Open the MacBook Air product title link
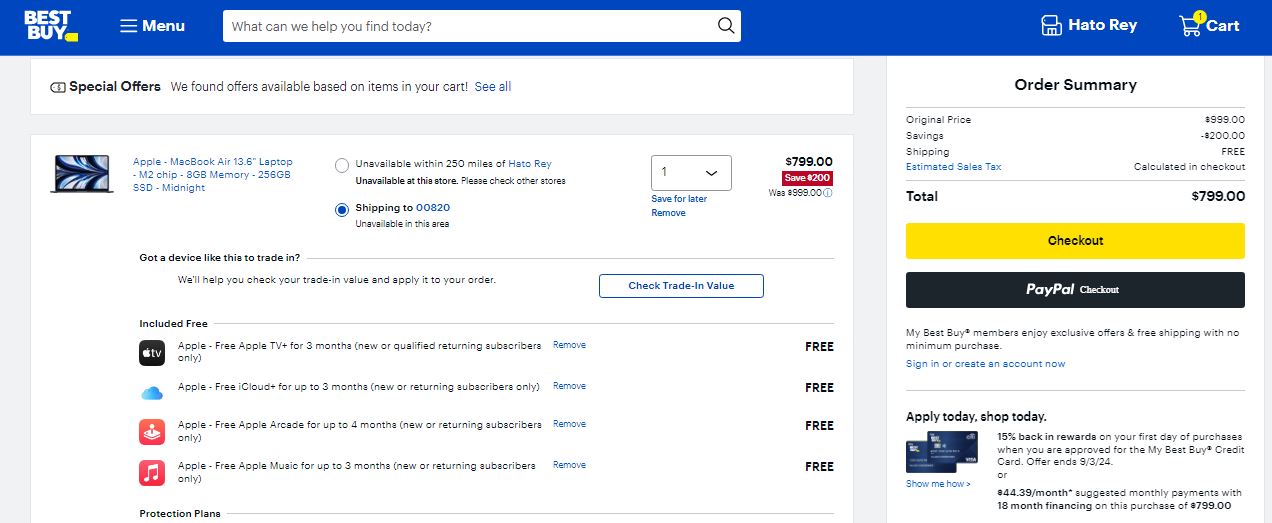1272x523 pixels. coord(213,175)
